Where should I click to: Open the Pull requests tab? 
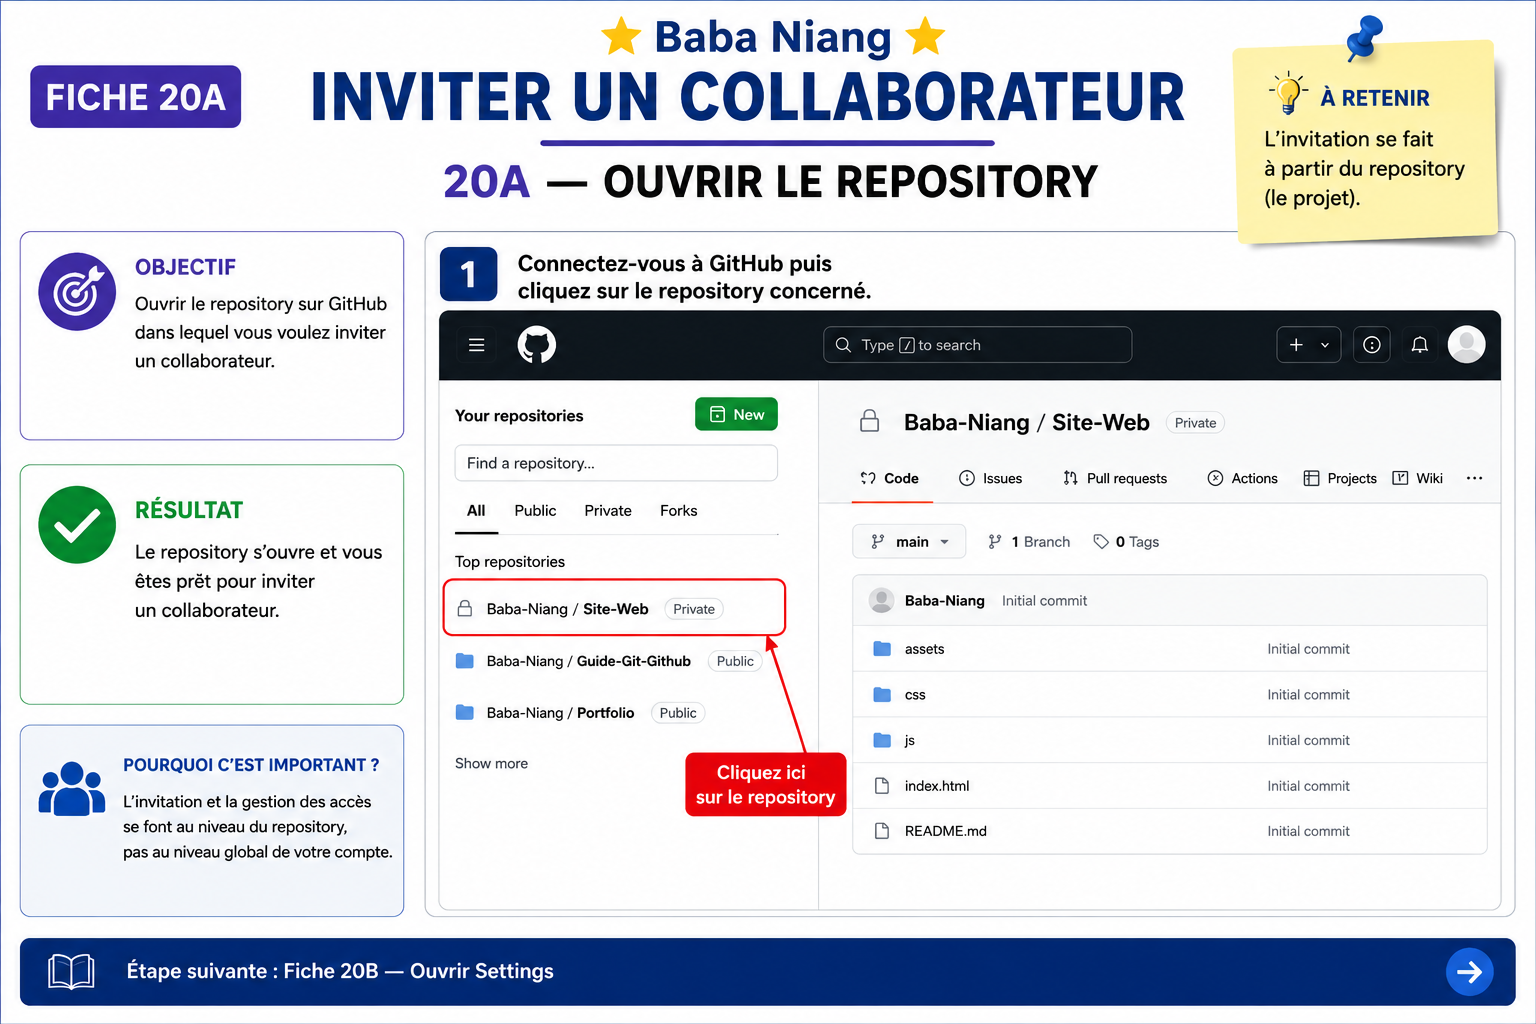(1115, 478)
